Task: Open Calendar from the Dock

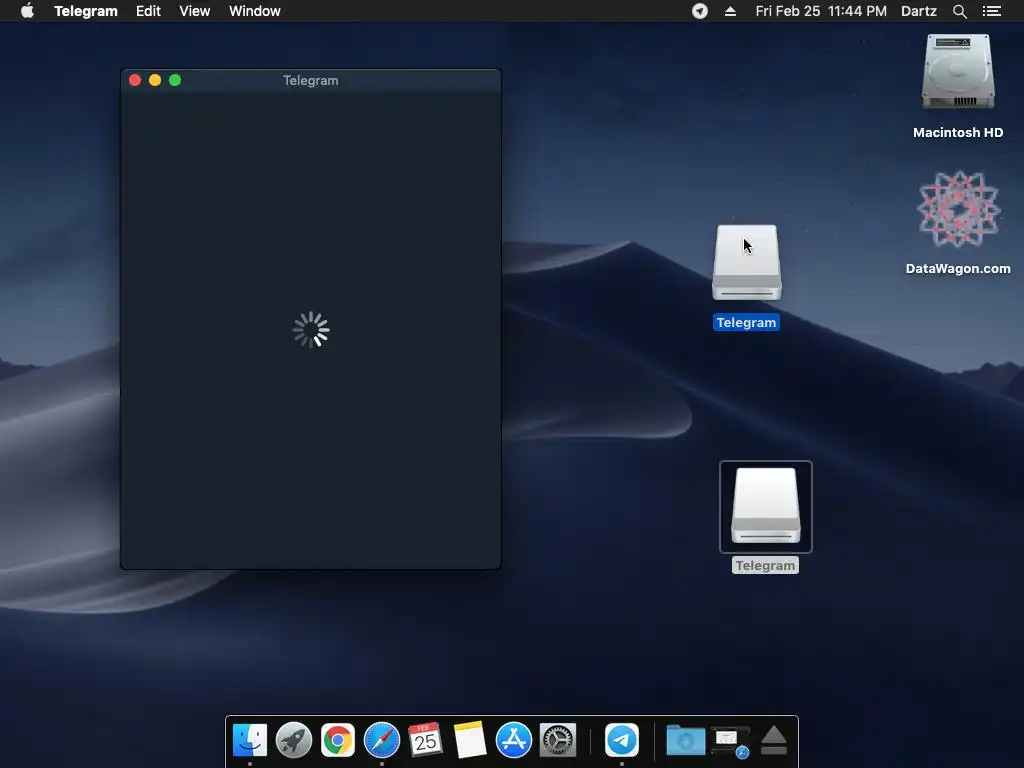Action: 425,740
